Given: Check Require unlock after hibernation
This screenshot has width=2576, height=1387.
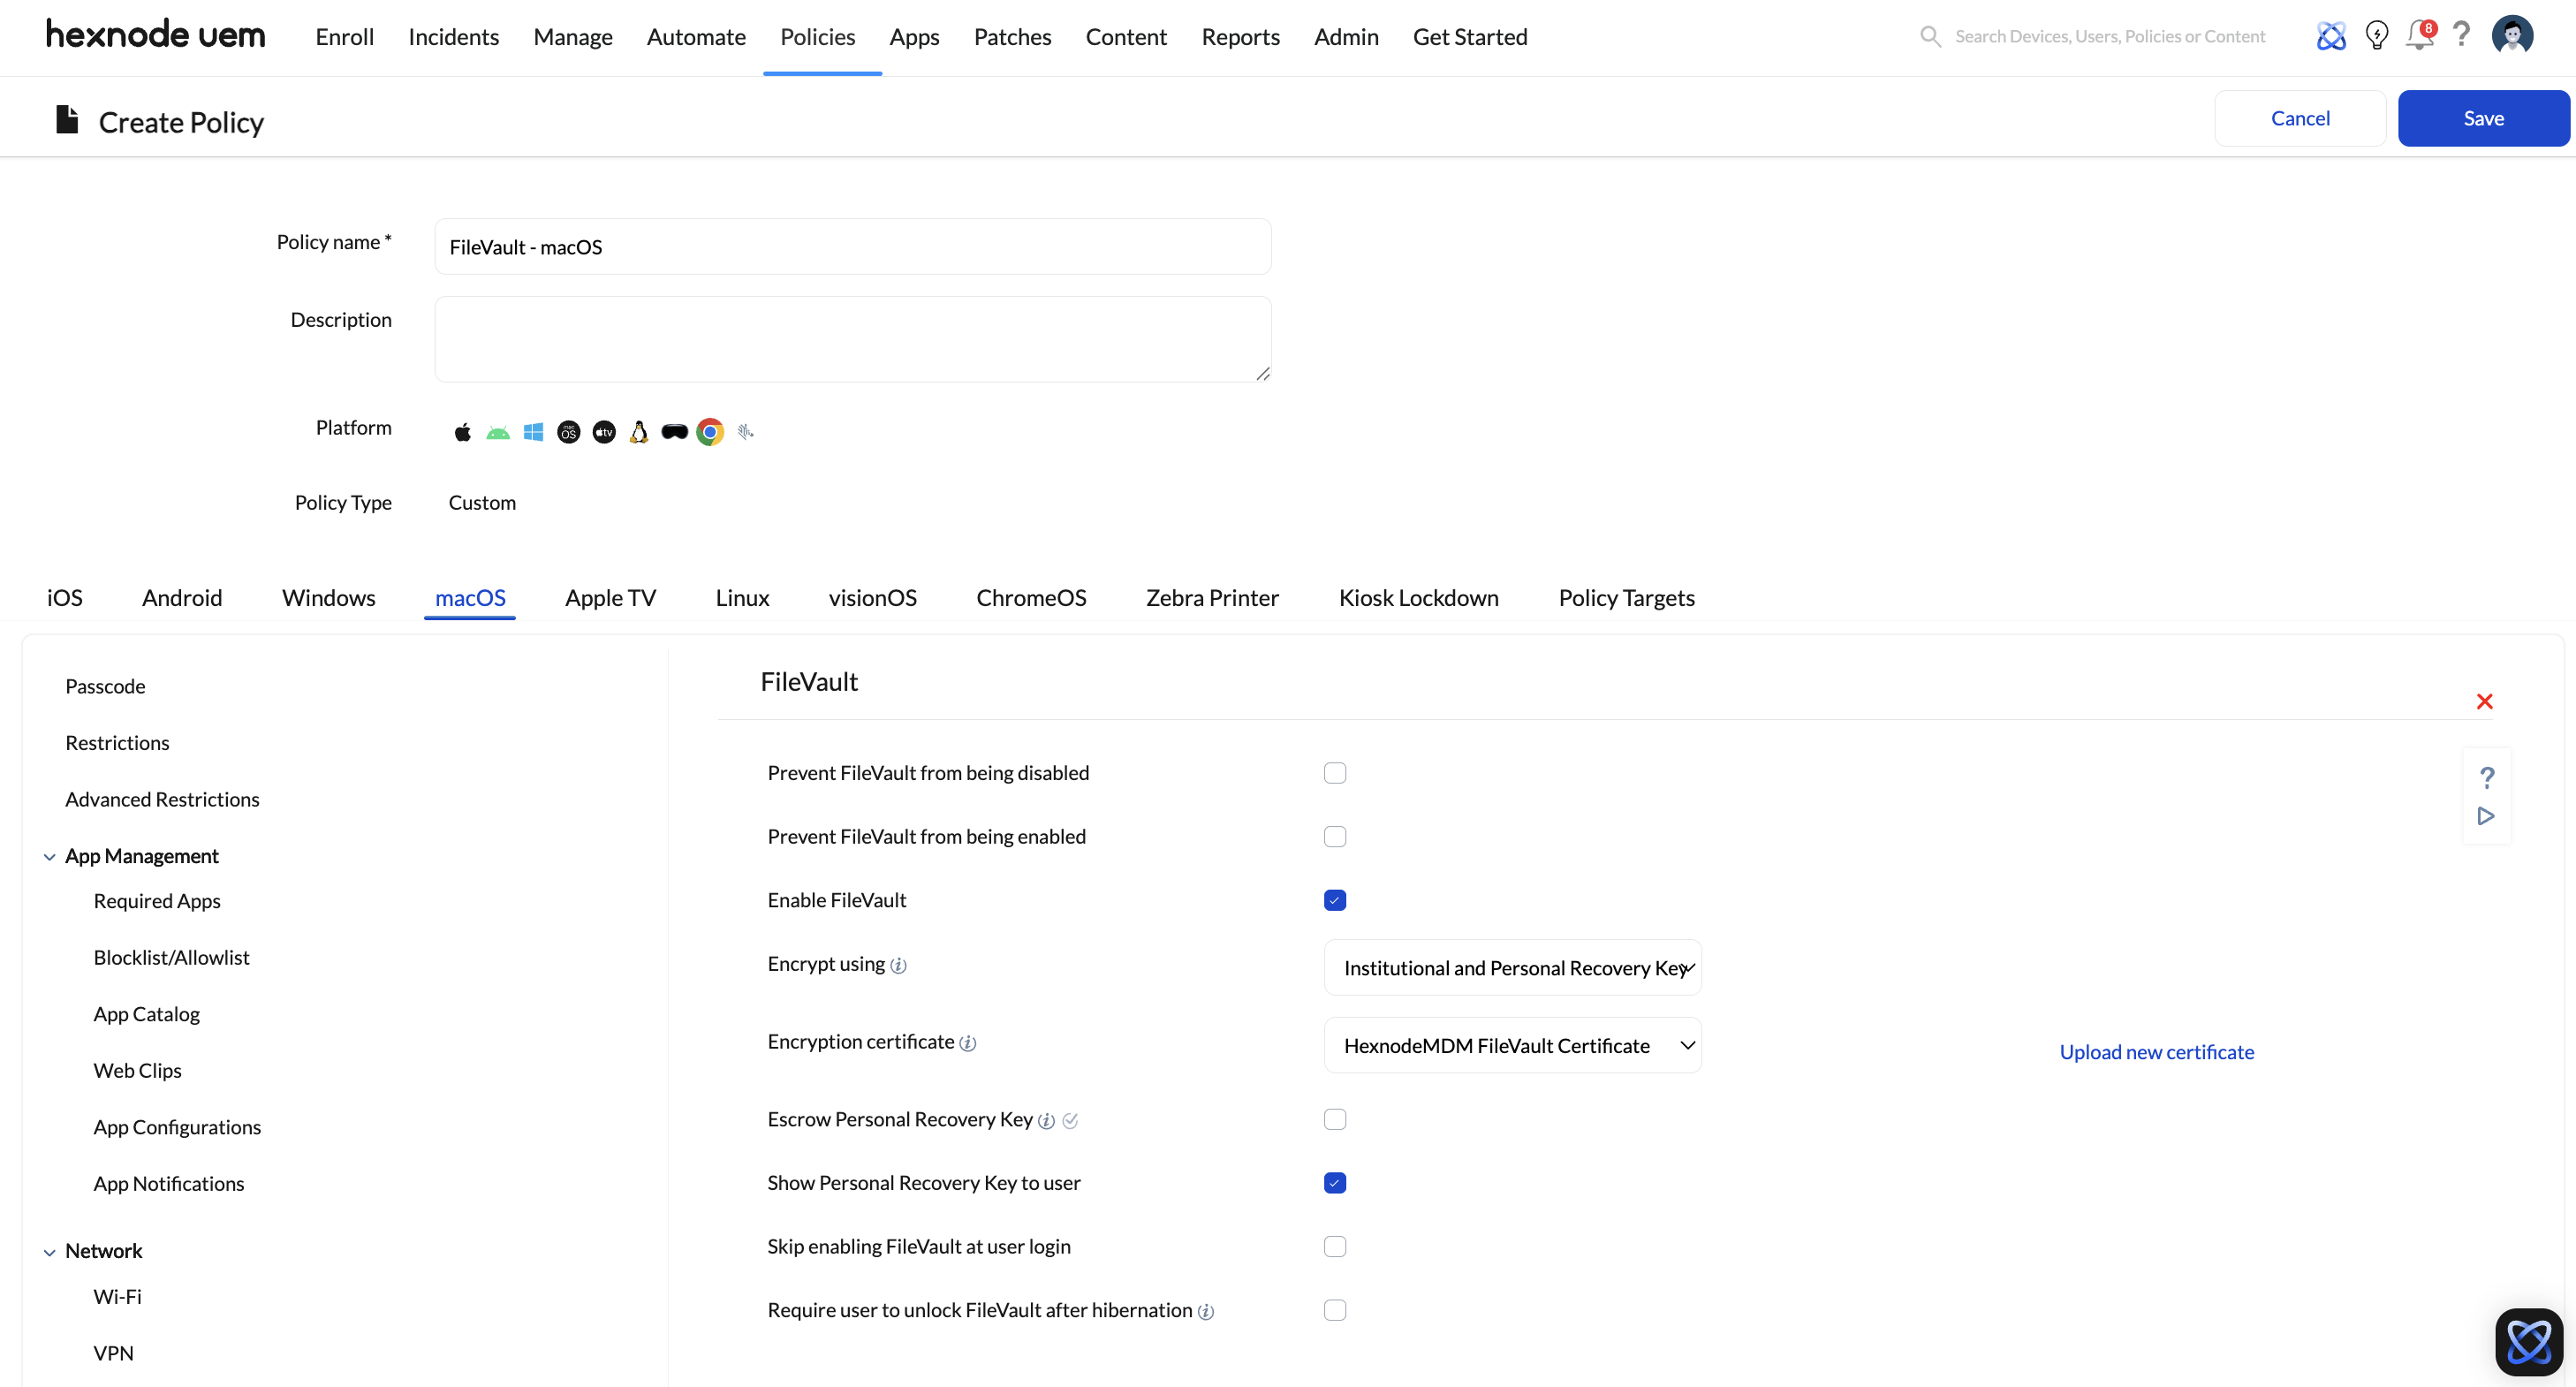Looking at the screenshot, I should pos(1335,1310).
